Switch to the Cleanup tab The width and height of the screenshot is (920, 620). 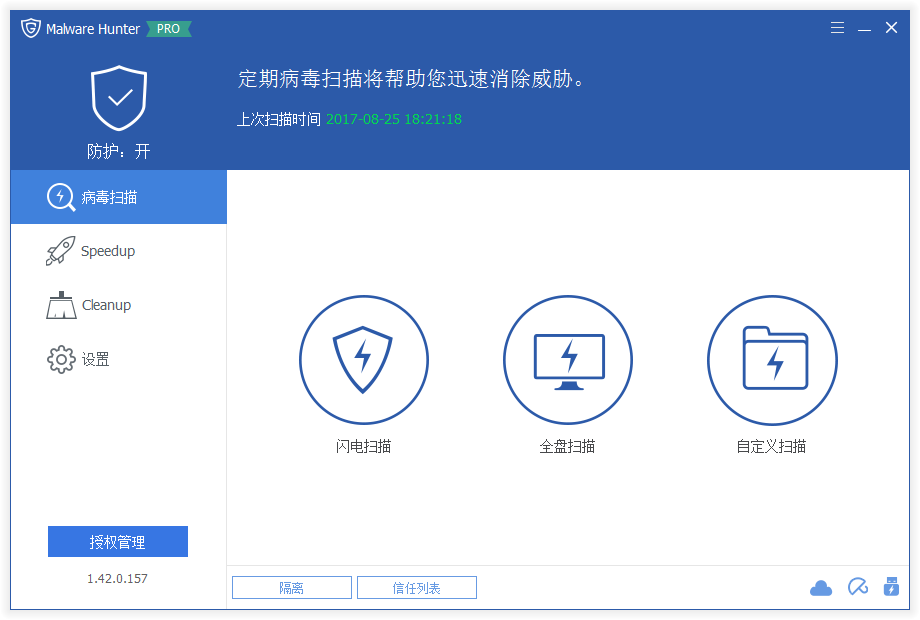104,304
